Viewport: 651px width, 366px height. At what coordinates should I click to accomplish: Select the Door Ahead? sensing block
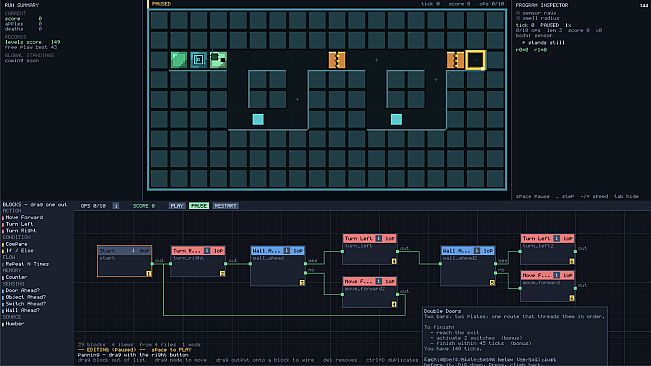(x=22, y=290)
